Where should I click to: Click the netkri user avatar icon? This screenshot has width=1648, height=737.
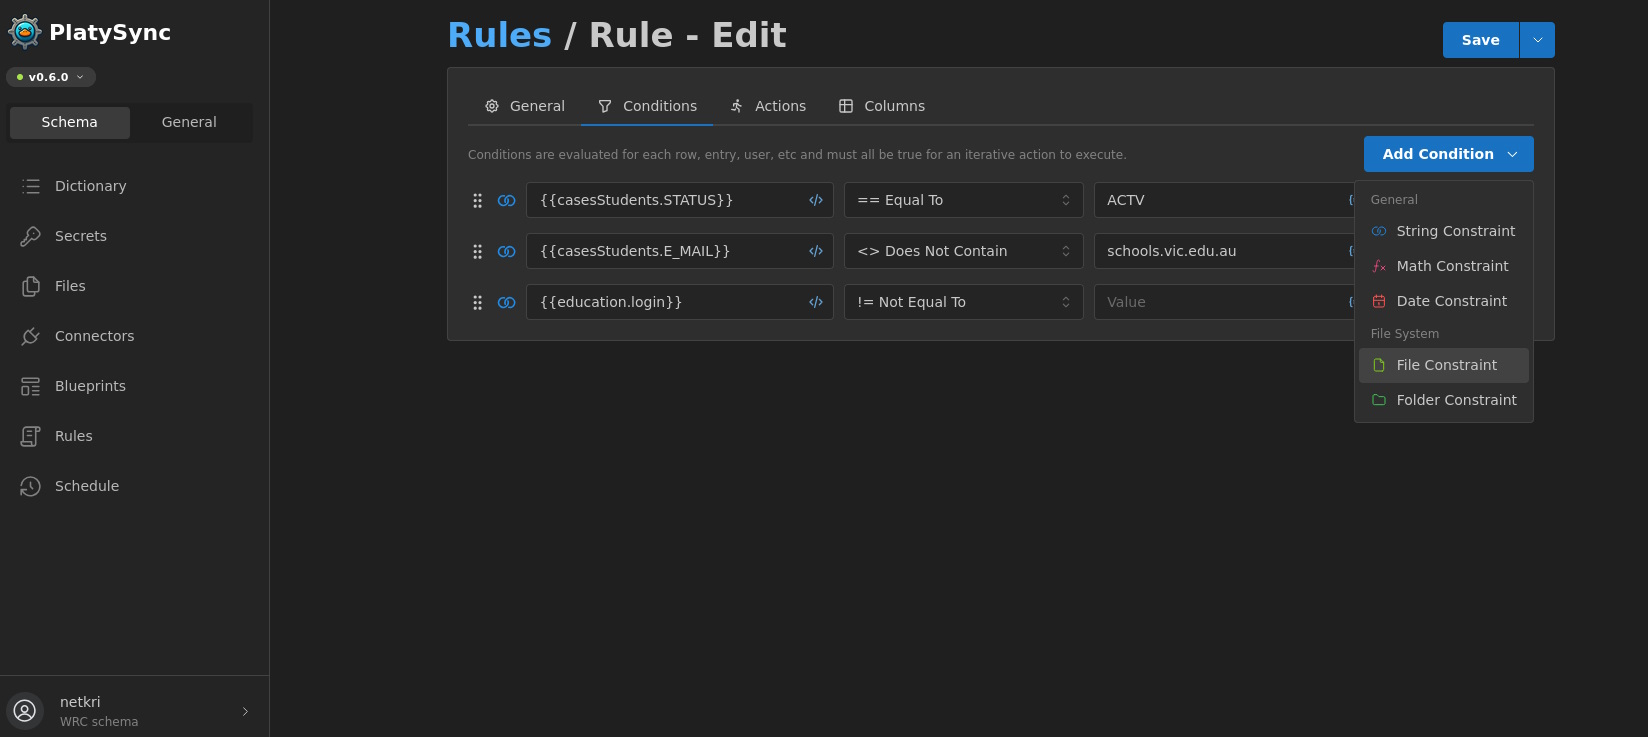click(x=25, y=711)
